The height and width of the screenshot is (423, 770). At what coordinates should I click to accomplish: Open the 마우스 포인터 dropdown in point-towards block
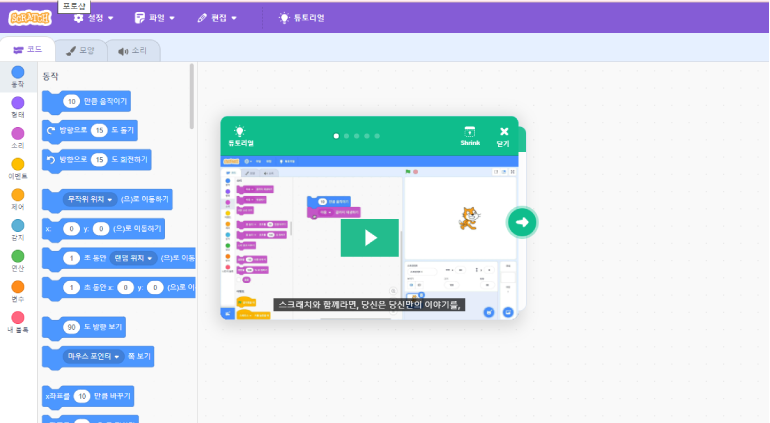pyautogui.click(x=93, y=357)
